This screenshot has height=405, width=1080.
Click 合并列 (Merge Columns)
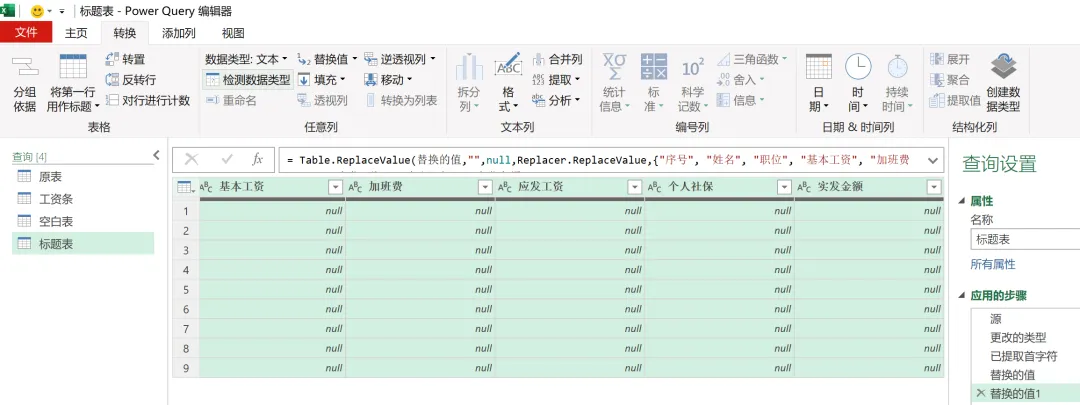pyautogui.click(x=557, y=59)
